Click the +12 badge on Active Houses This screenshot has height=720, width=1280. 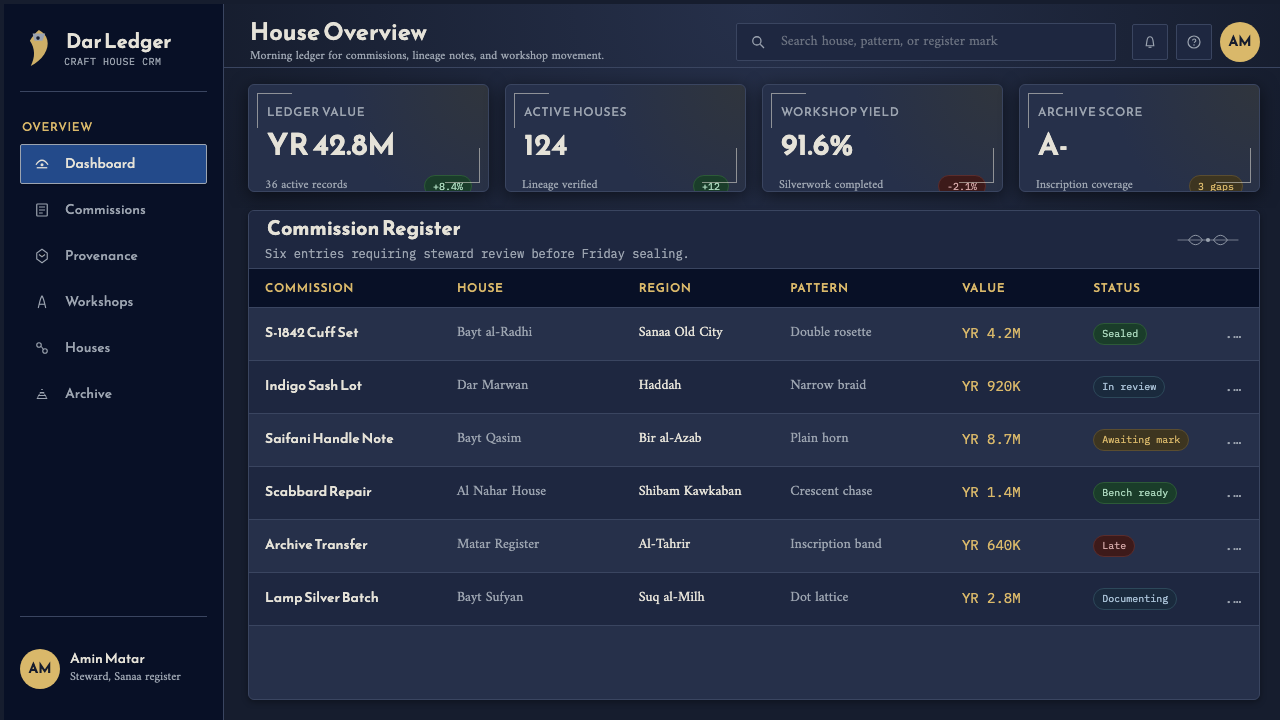[x=711, y=186]
